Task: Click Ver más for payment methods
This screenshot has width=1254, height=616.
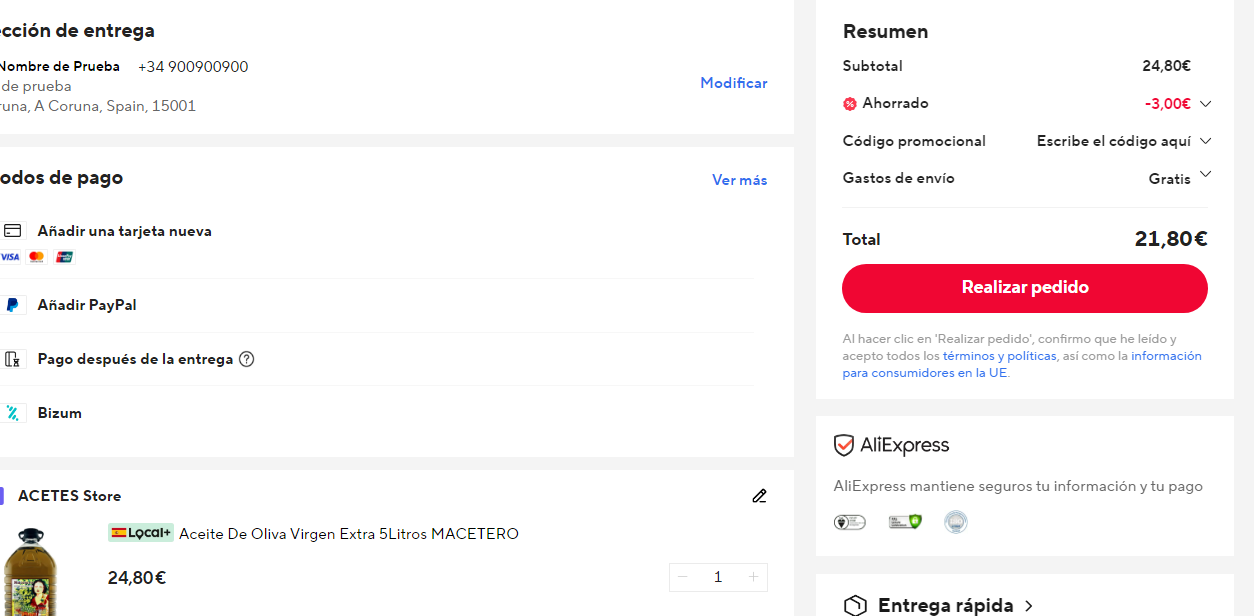Action: tap(739, 180)
